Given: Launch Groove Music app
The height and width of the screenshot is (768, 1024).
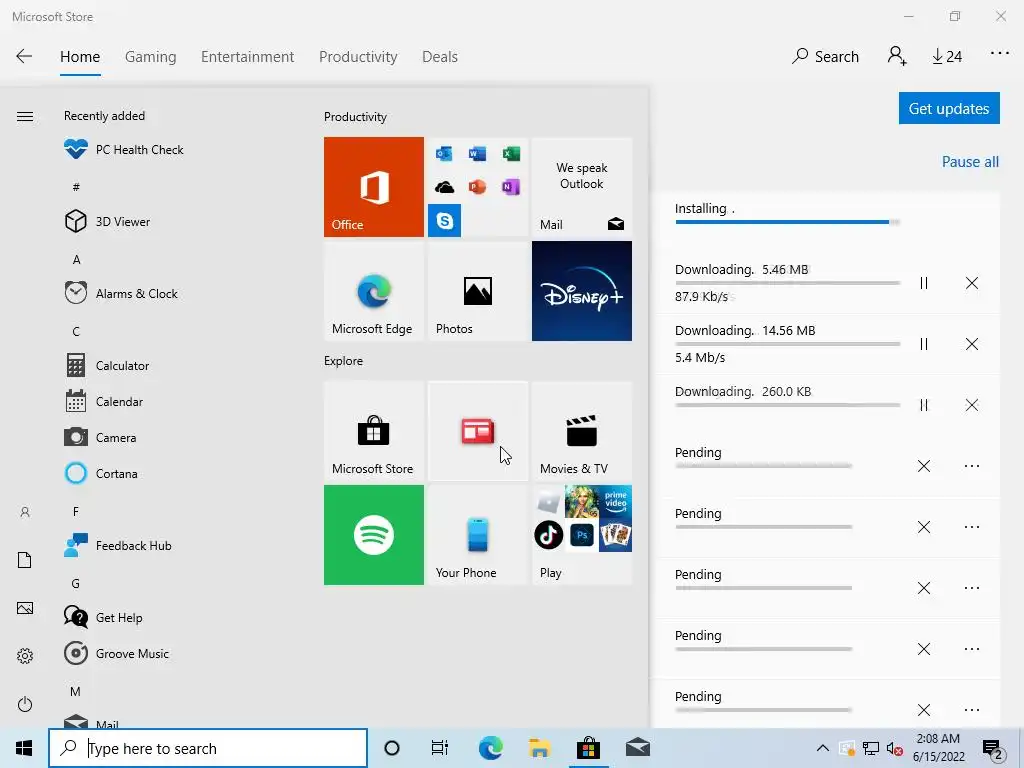Looking at the screenshot, I should click(117, 653).
